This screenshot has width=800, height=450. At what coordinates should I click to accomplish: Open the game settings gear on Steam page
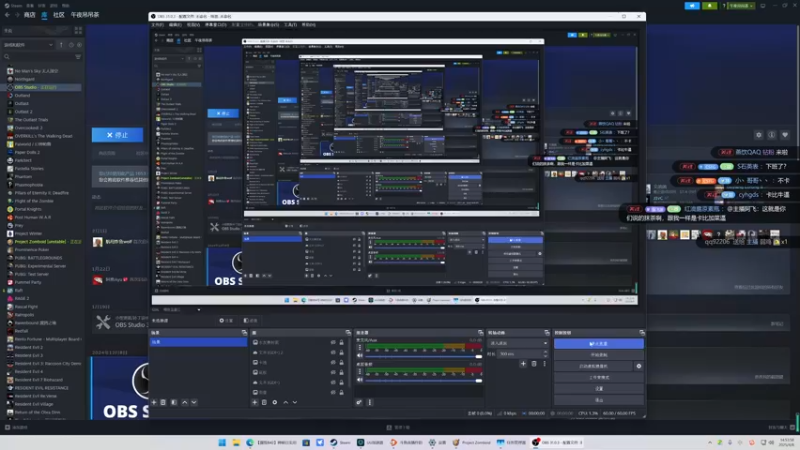tap(759, 135)
